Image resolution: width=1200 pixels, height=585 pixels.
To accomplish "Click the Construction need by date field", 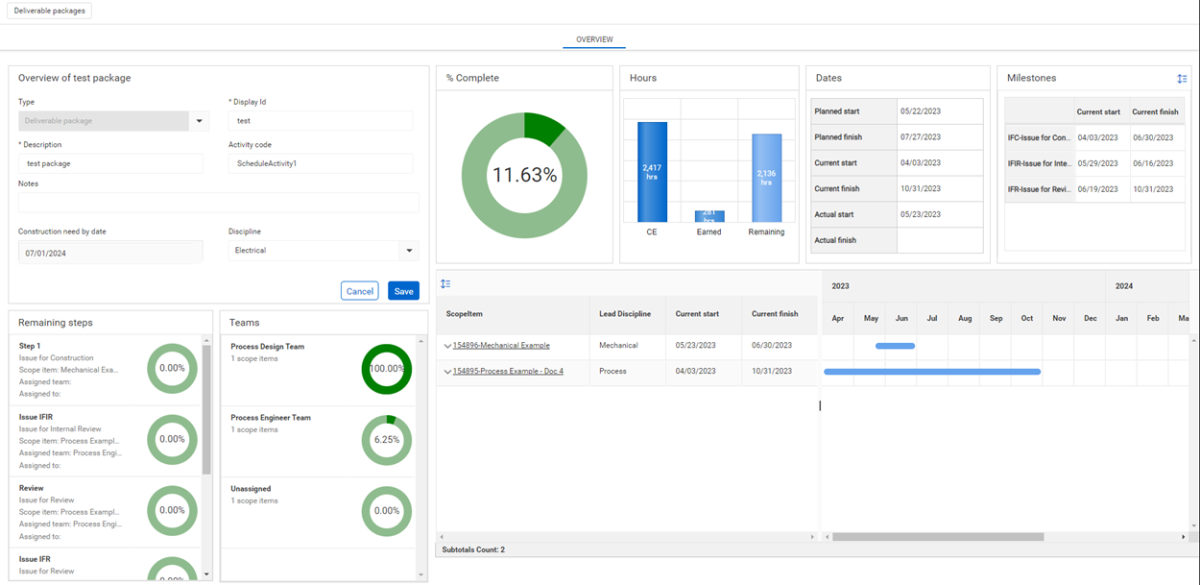I will tap(110, 253).
